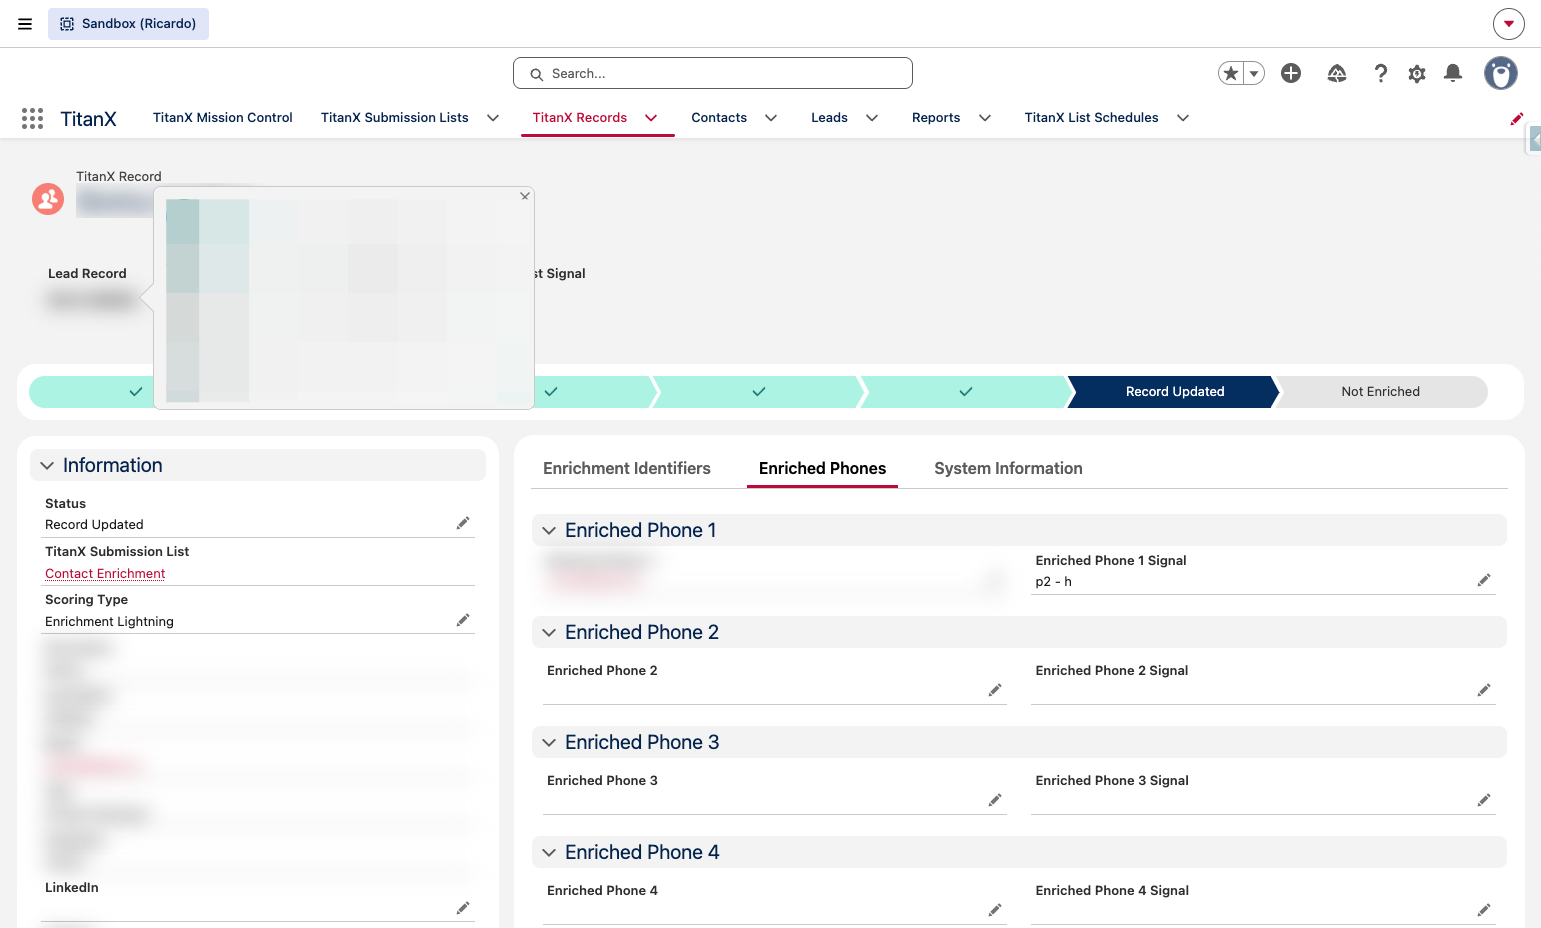Click the Favorites star icon
The image size is (1541, 928).
(x=1231, y=73)
